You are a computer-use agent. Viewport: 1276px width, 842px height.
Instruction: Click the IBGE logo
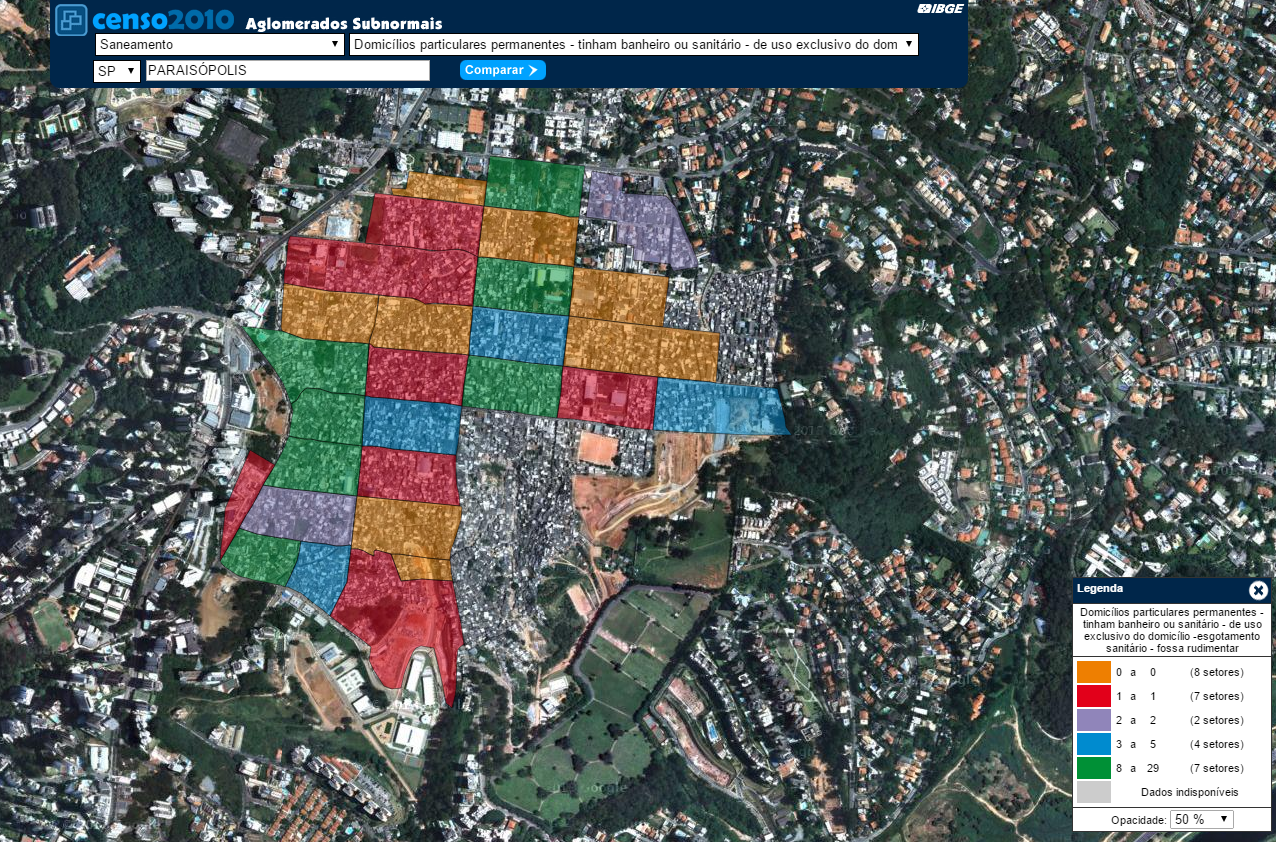coord(941,9)
